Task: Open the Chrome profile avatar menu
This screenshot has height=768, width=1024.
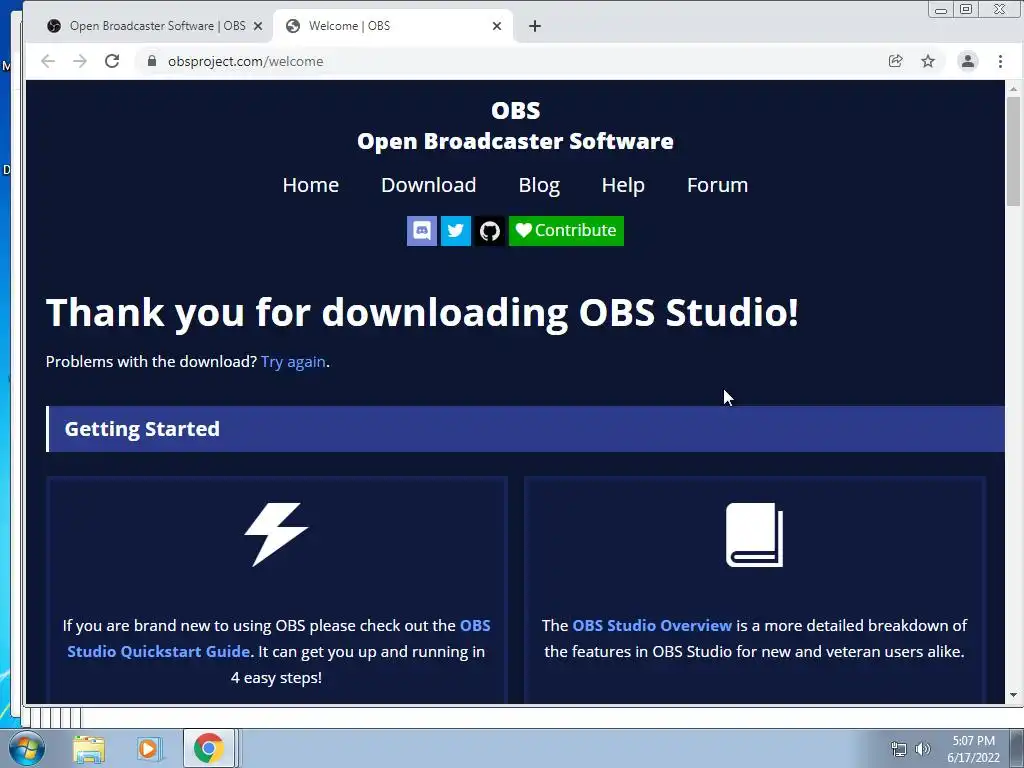Action: [968, 61]
